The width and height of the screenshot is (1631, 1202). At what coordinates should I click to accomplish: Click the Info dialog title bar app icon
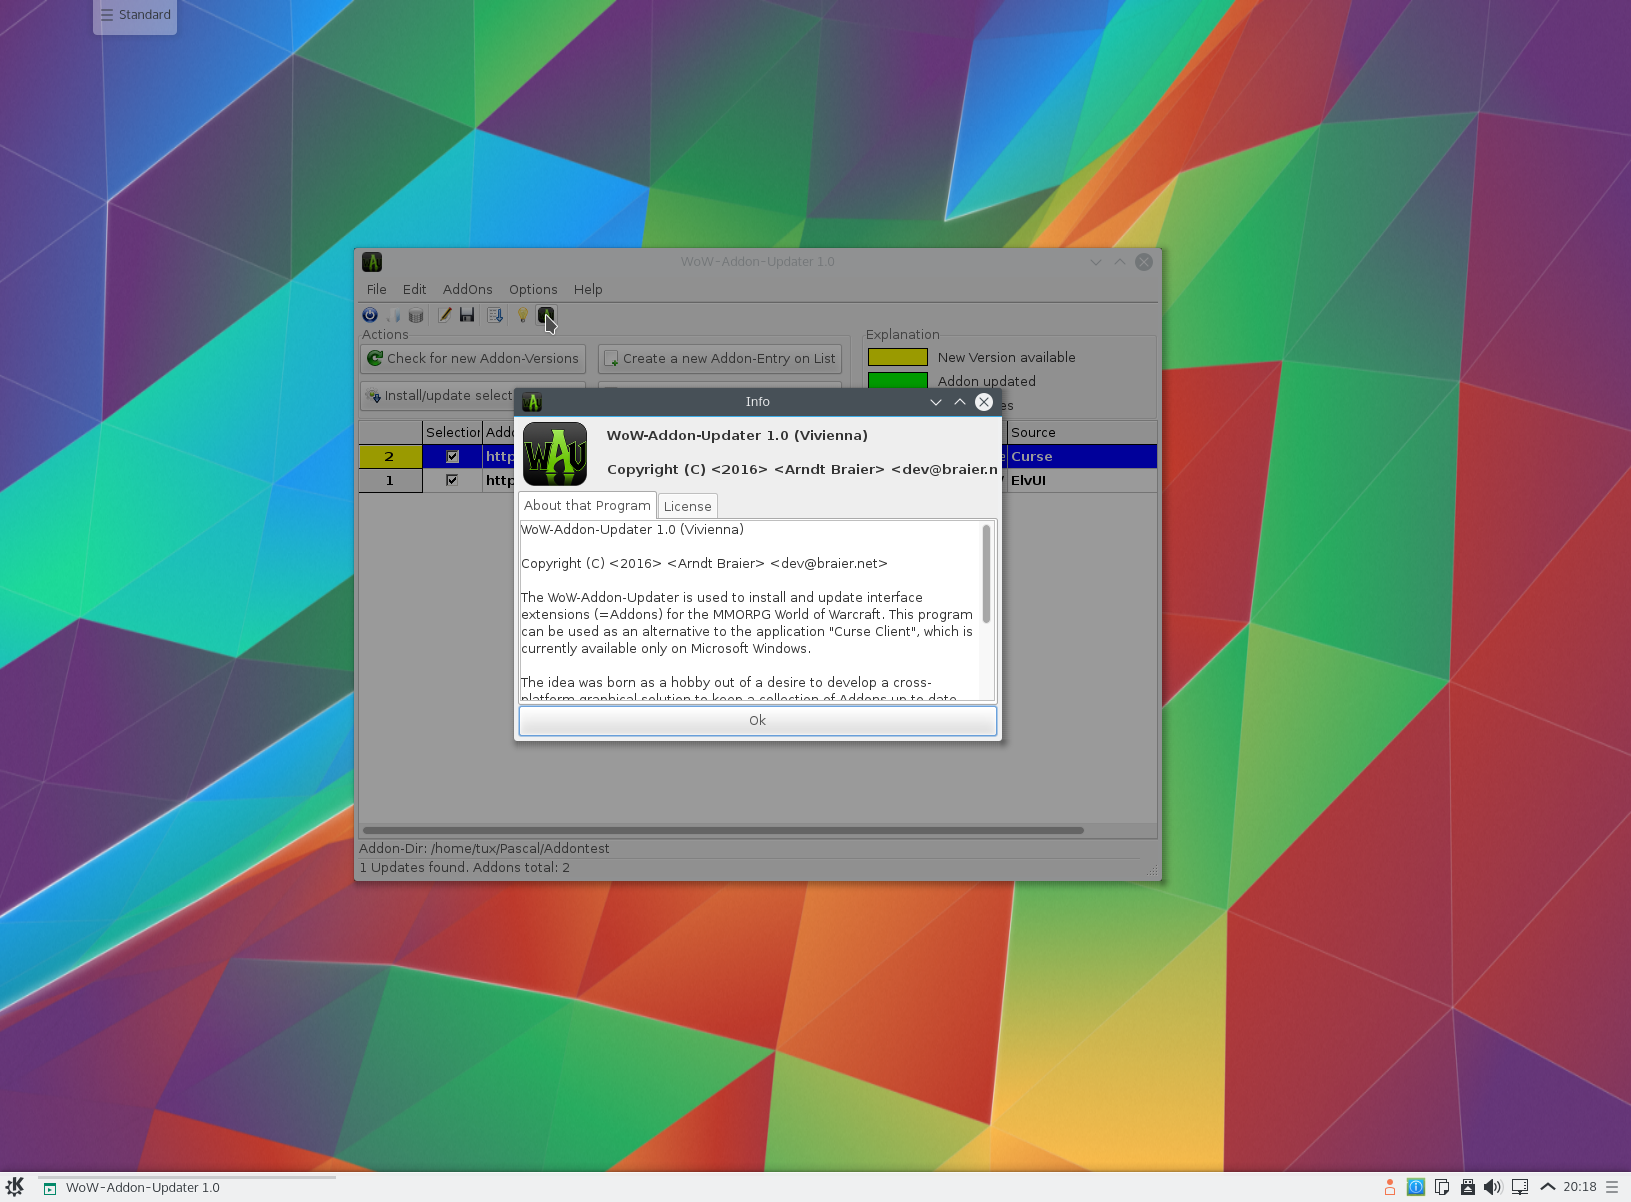tap(532, 402)
